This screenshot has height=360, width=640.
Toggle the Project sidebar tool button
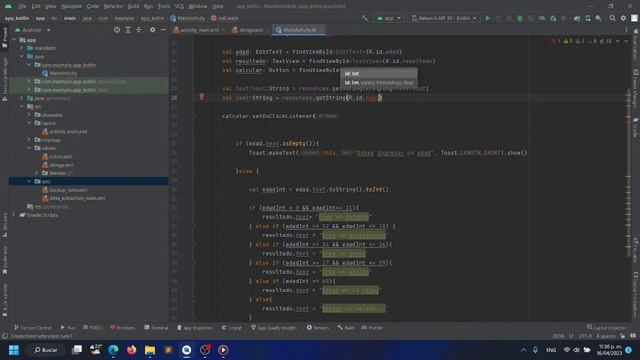coord(4,38)
